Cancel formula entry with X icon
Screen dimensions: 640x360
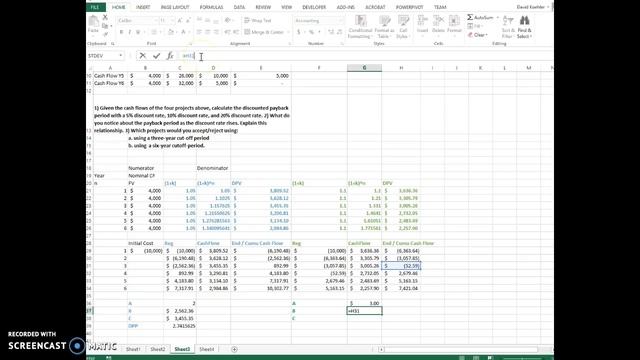tap(142, 56)
